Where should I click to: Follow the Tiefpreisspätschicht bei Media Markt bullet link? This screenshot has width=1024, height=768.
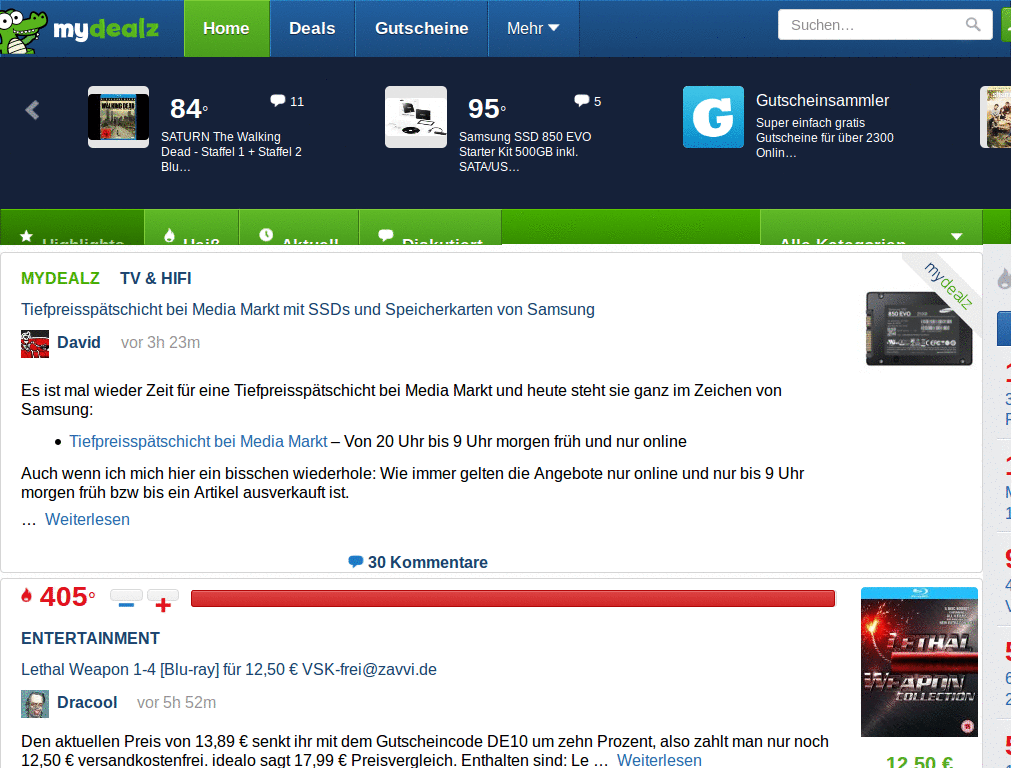(x=198, y=441)
